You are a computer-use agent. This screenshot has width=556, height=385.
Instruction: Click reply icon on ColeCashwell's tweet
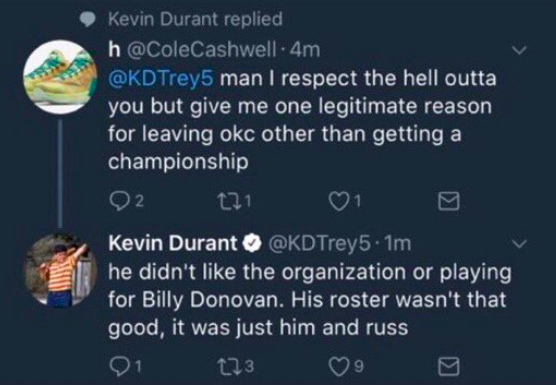click(x=120, y=202)
